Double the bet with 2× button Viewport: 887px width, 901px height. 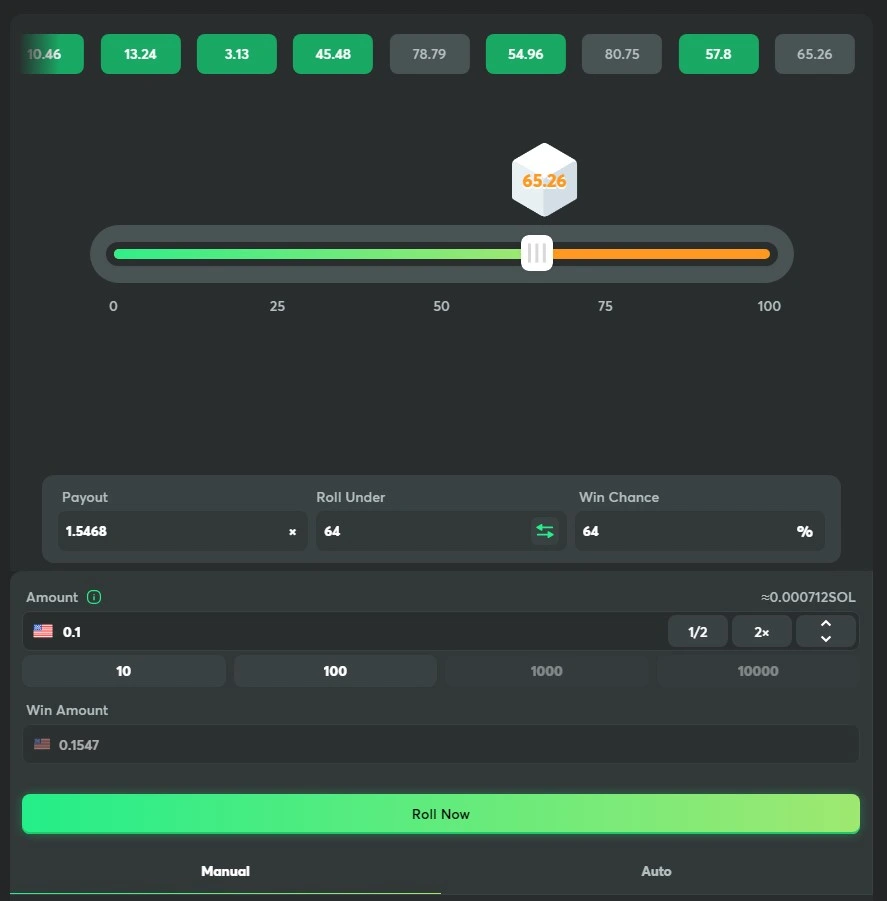[x=761, y=632]
